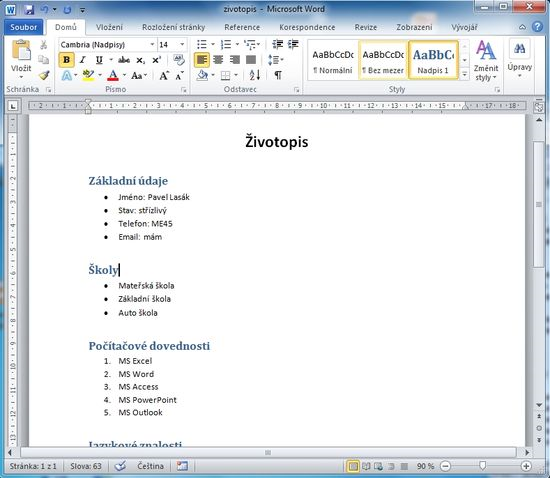Apply red font color
Screen dimensions: 550x478
coord(113,75)
